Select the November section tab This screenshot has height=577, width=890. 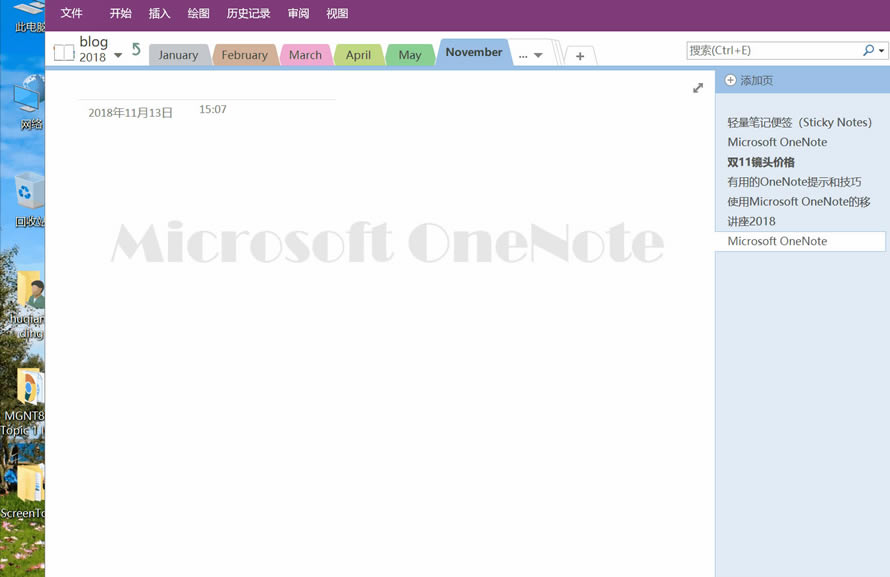(474, 52)
